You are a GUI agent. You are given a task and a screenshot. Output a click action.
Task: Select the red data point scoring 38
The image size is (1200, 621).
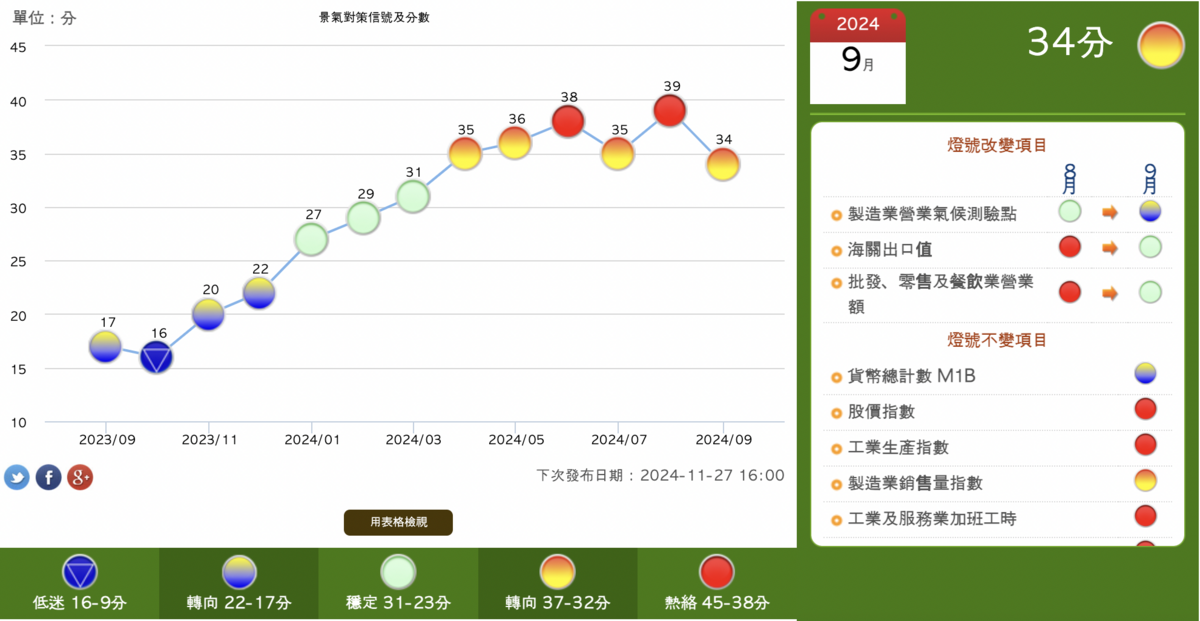coord(568,122)
